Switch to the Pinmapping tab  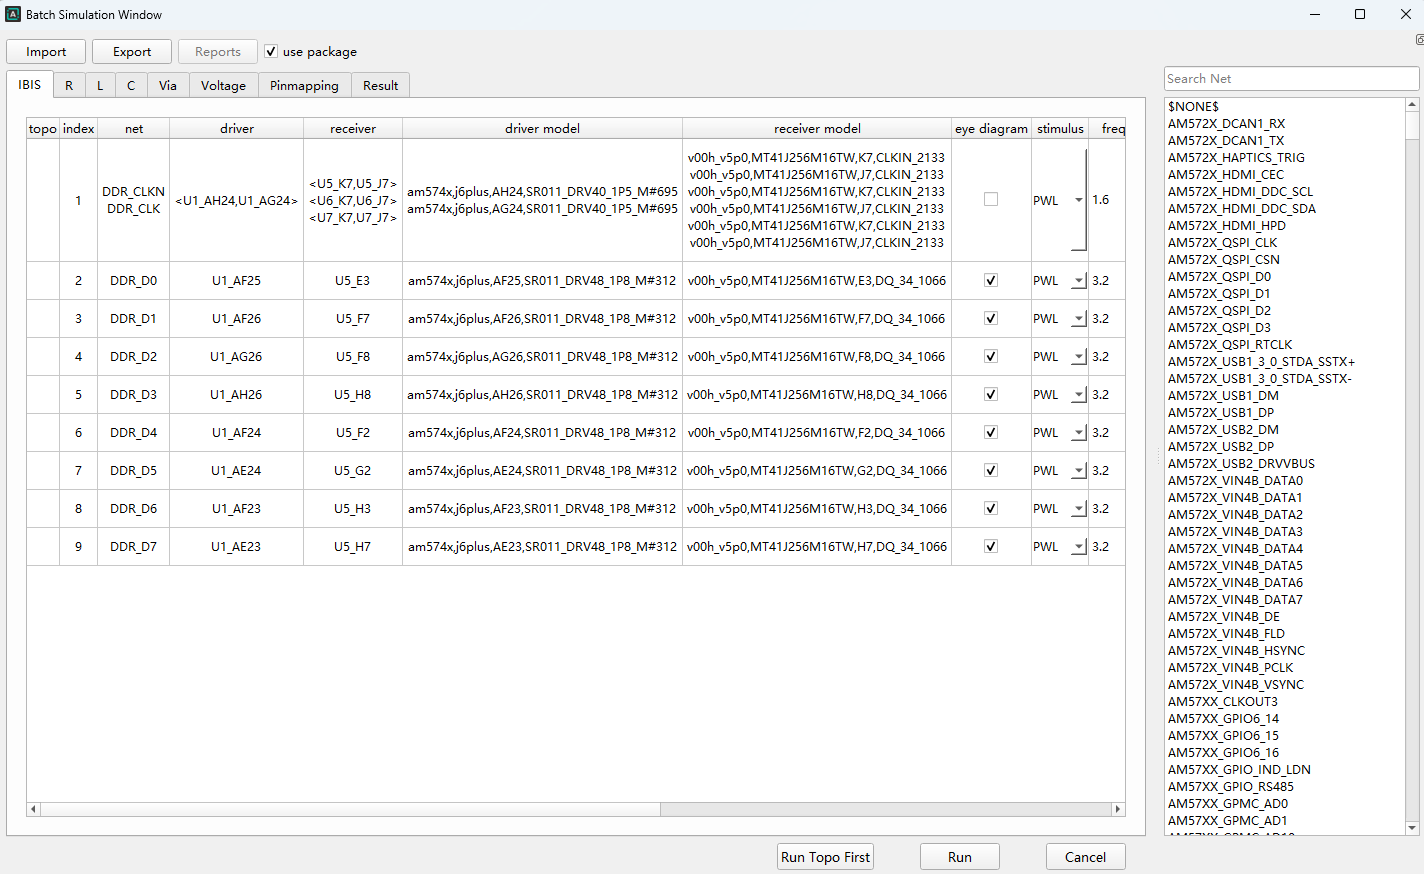[x=304, y=86]
